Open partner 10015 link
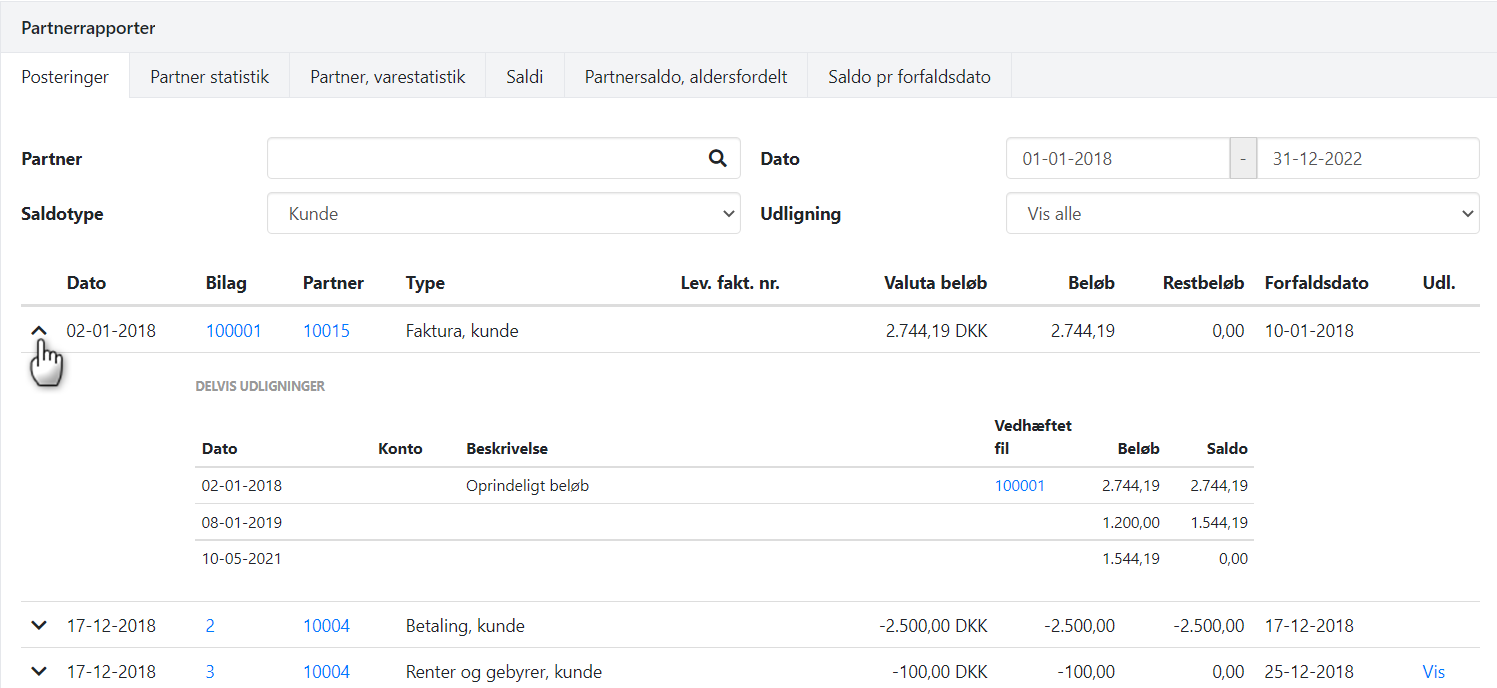Image resolution: width=1497 pixels, height=688 pixels. pos(326,329)
